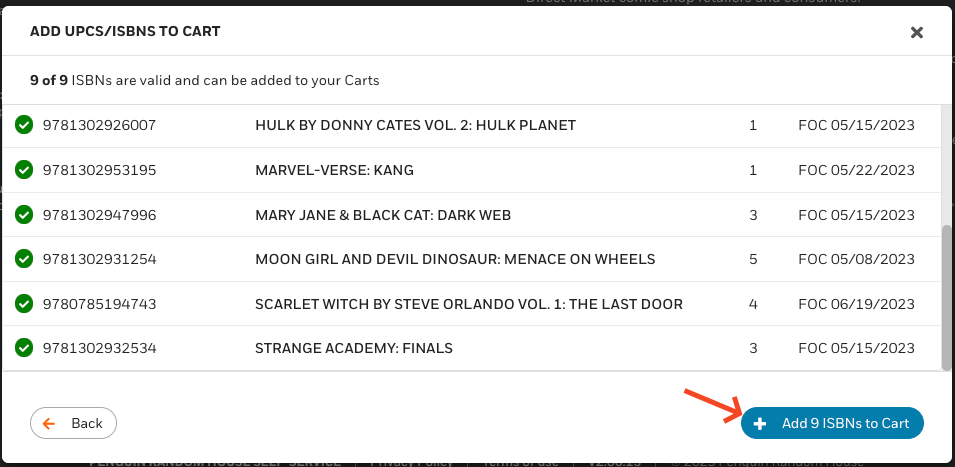955x467 pixels.
Task: Click green check next to Moon Girl row
Action: [x=24, y=259]
